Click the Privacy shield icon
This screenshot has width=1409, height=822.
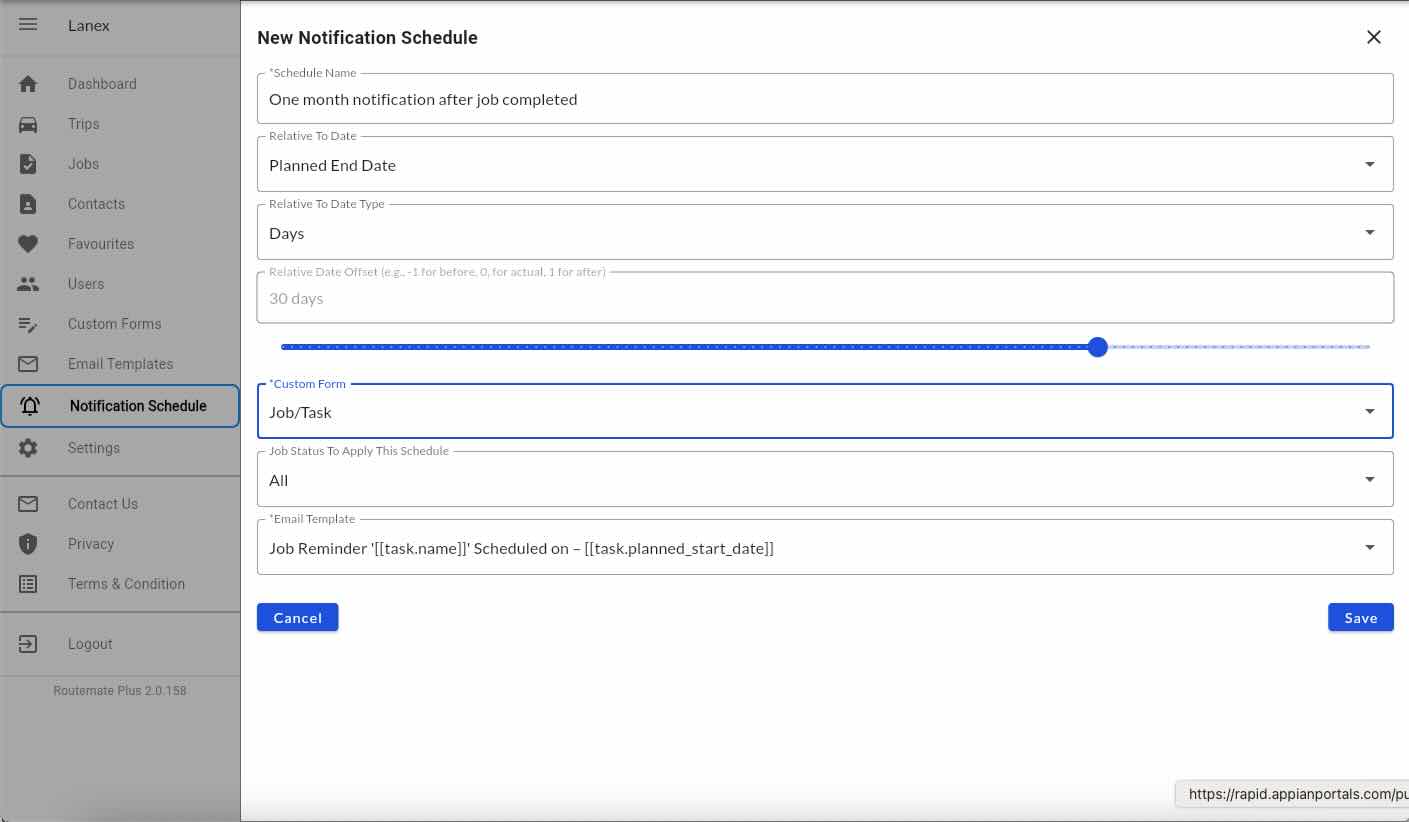click(28, 544)
